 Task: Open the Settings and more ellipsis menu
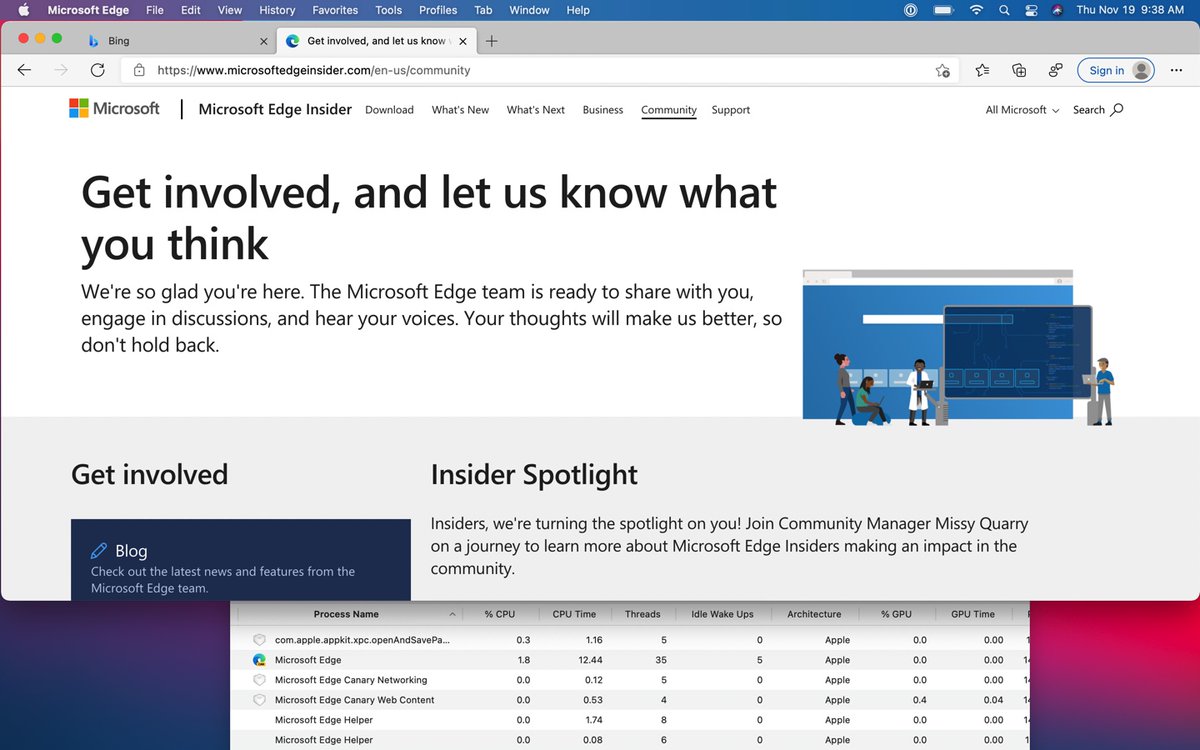(1177, 70)
